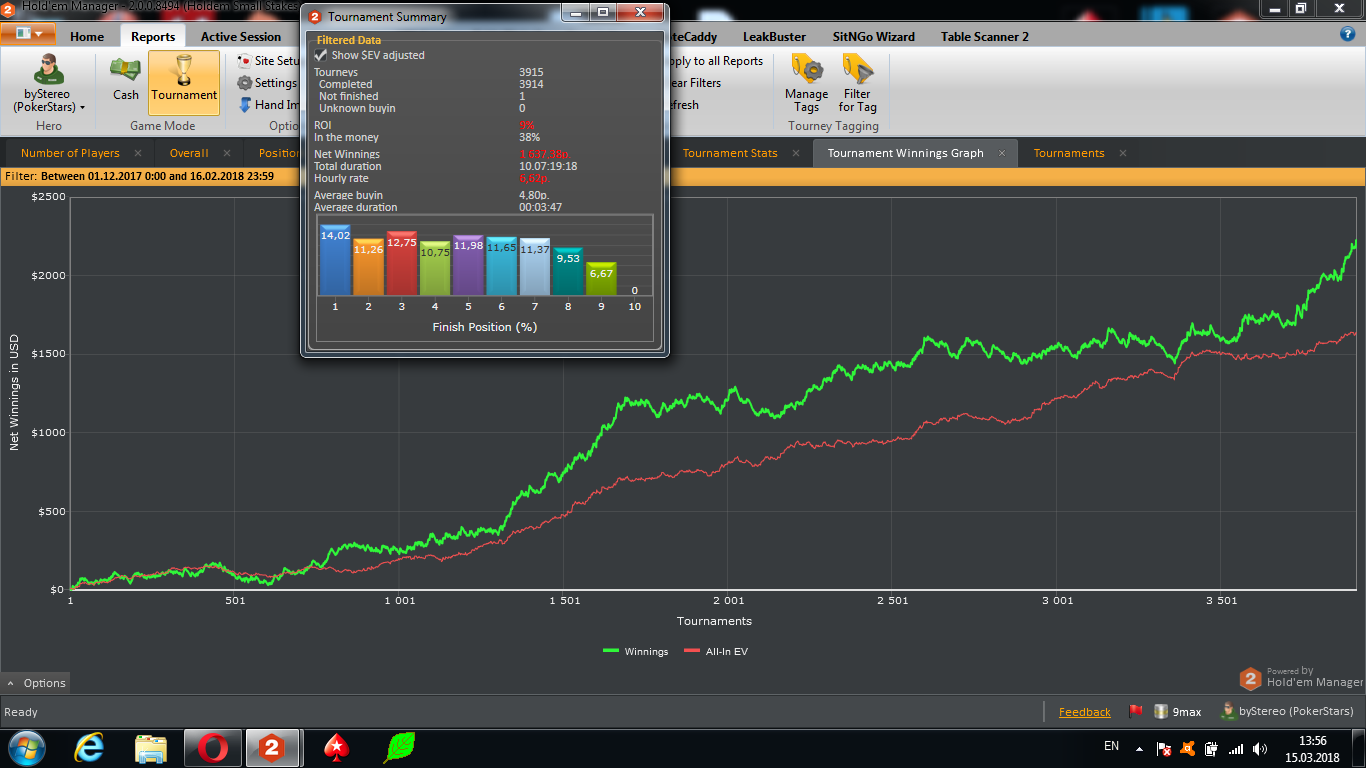Open the blue help question-mark icon
Screen dimensions: 1366x768
point(1347,33)
